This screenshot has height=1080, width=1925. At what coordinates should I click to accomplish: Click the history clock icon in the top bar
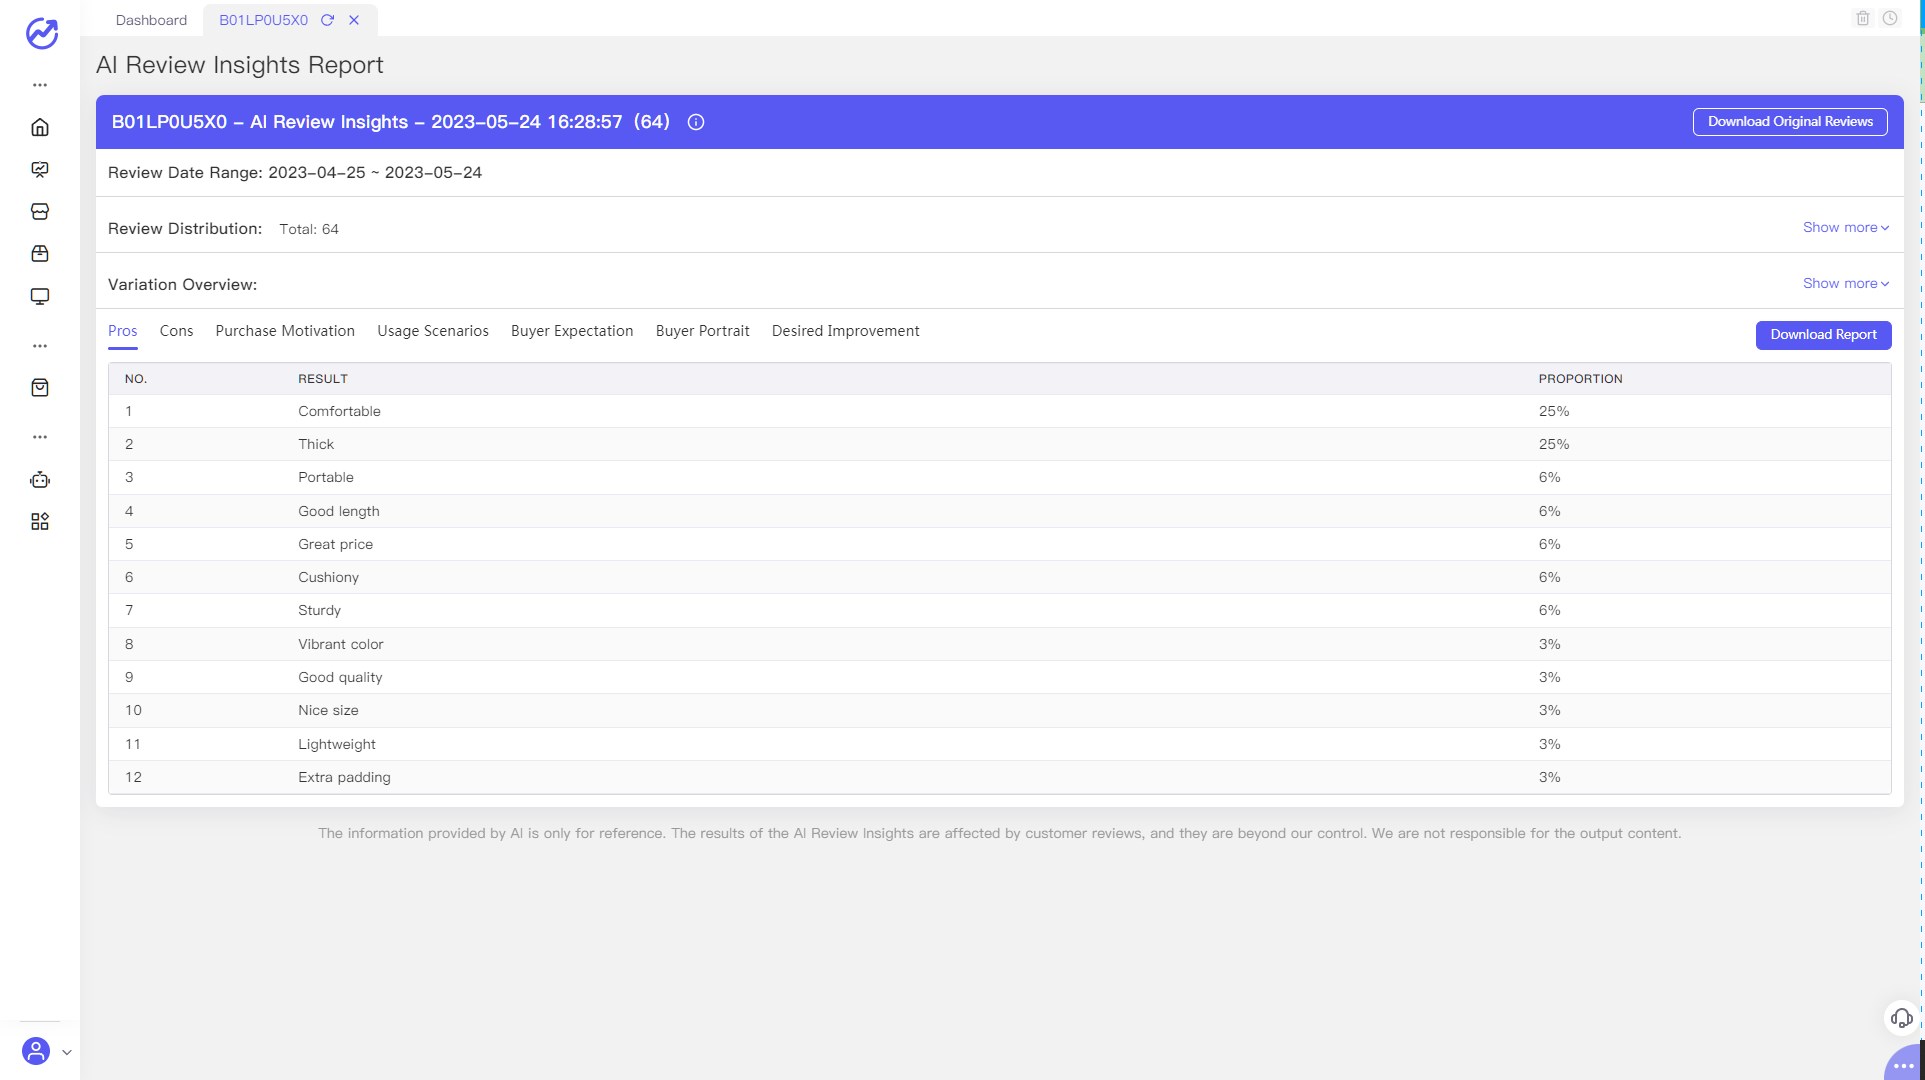[x=1890, y=18]
